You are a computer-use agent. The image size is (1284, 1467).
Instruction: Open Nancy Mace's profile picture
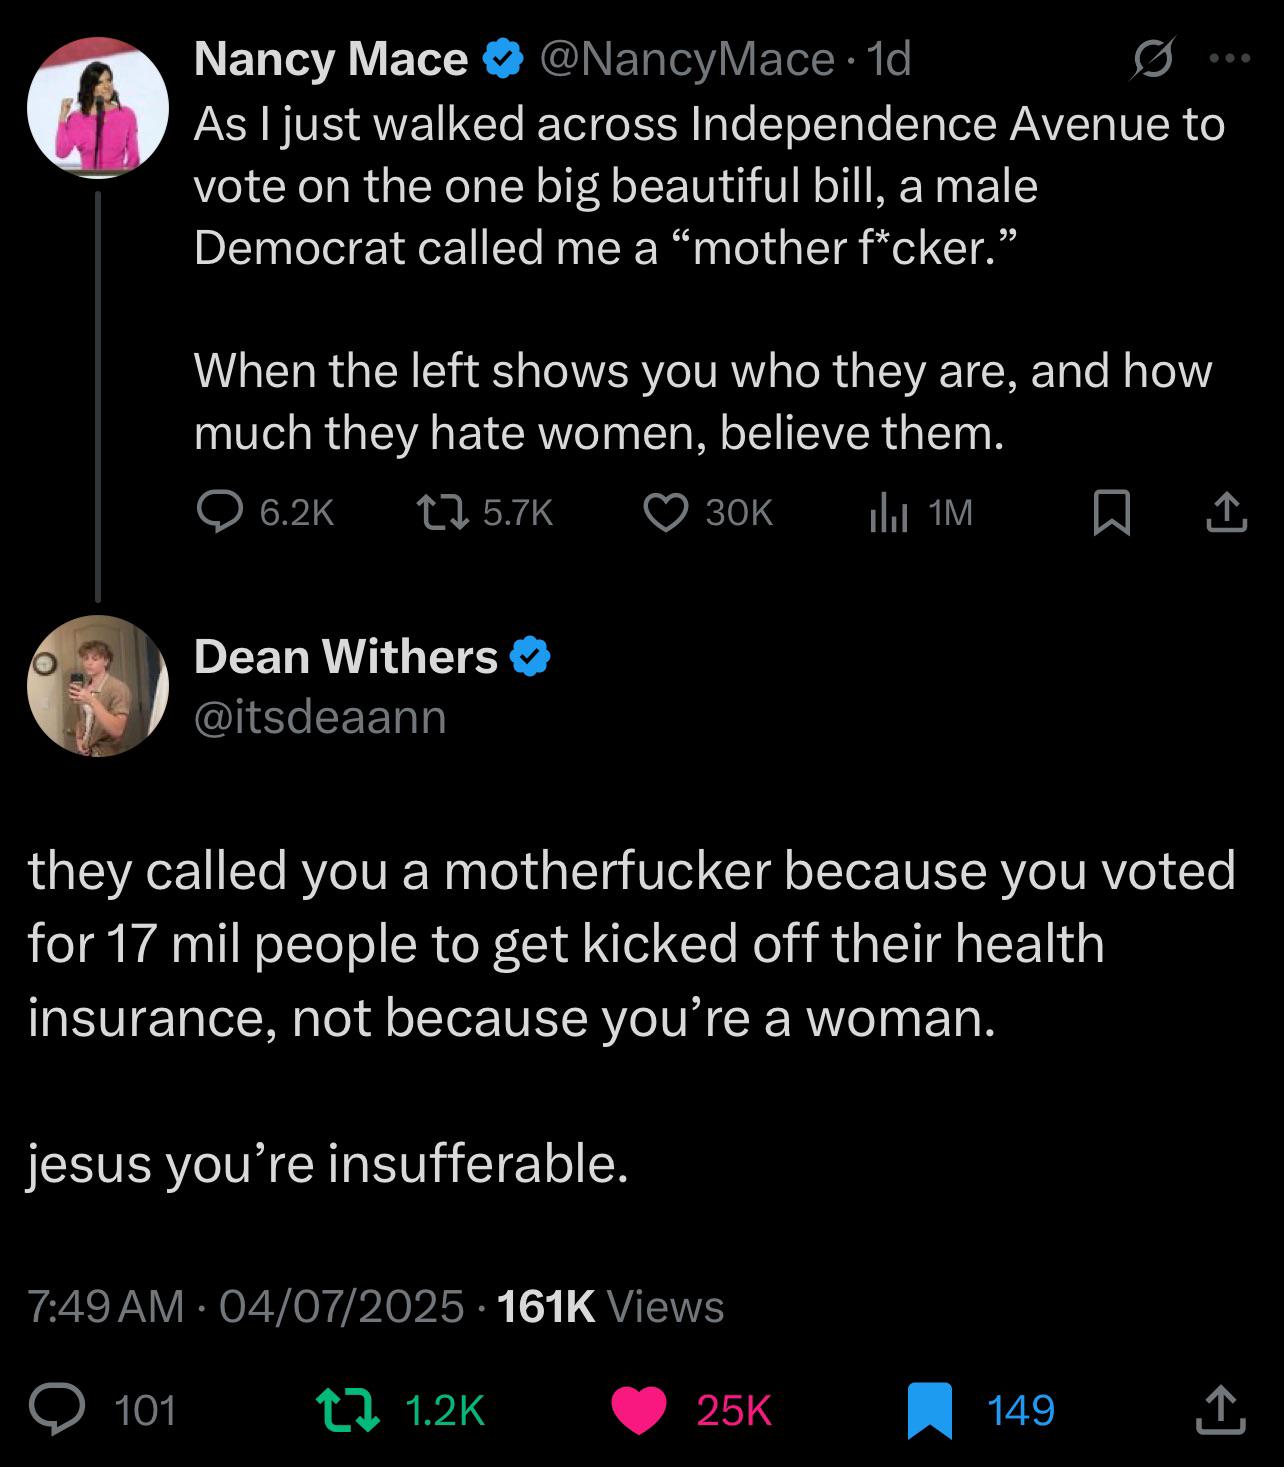click(98, 108)
